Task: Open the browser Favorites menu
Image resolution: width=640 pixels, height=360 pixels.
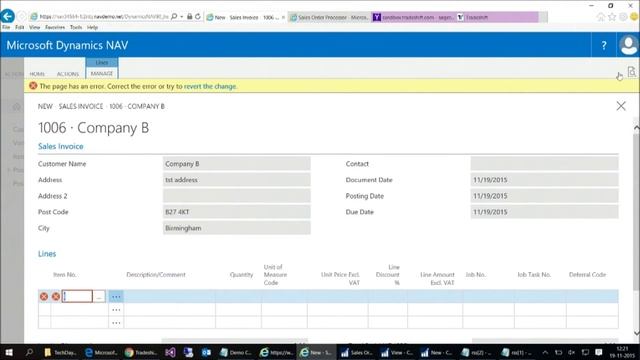Action: tap(55, 27)
